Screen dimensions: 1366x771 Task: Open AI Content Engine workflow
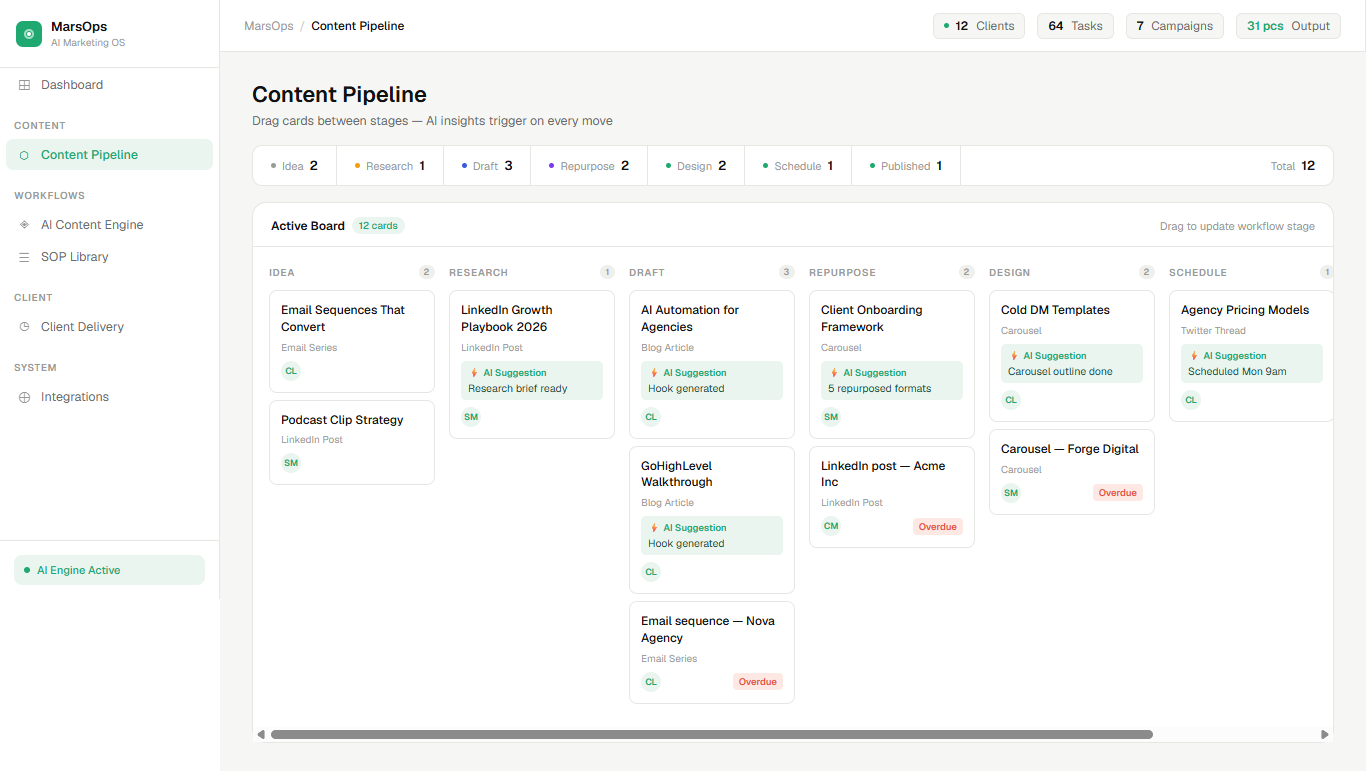point(109,225)
